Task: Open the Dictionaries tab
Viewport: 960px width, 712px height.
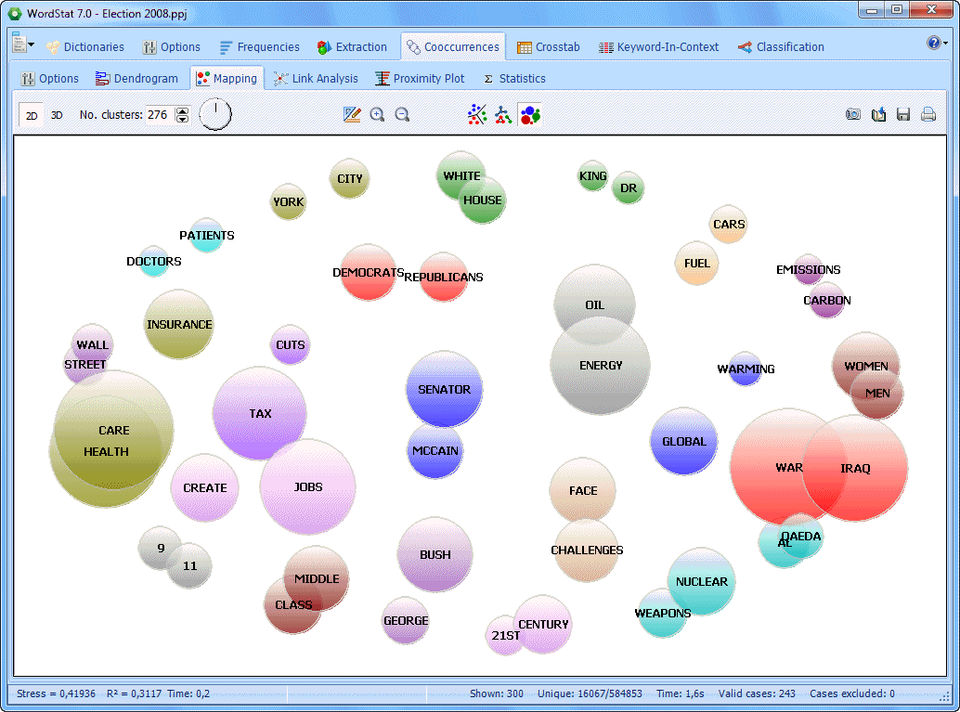Action: [85, 47]
